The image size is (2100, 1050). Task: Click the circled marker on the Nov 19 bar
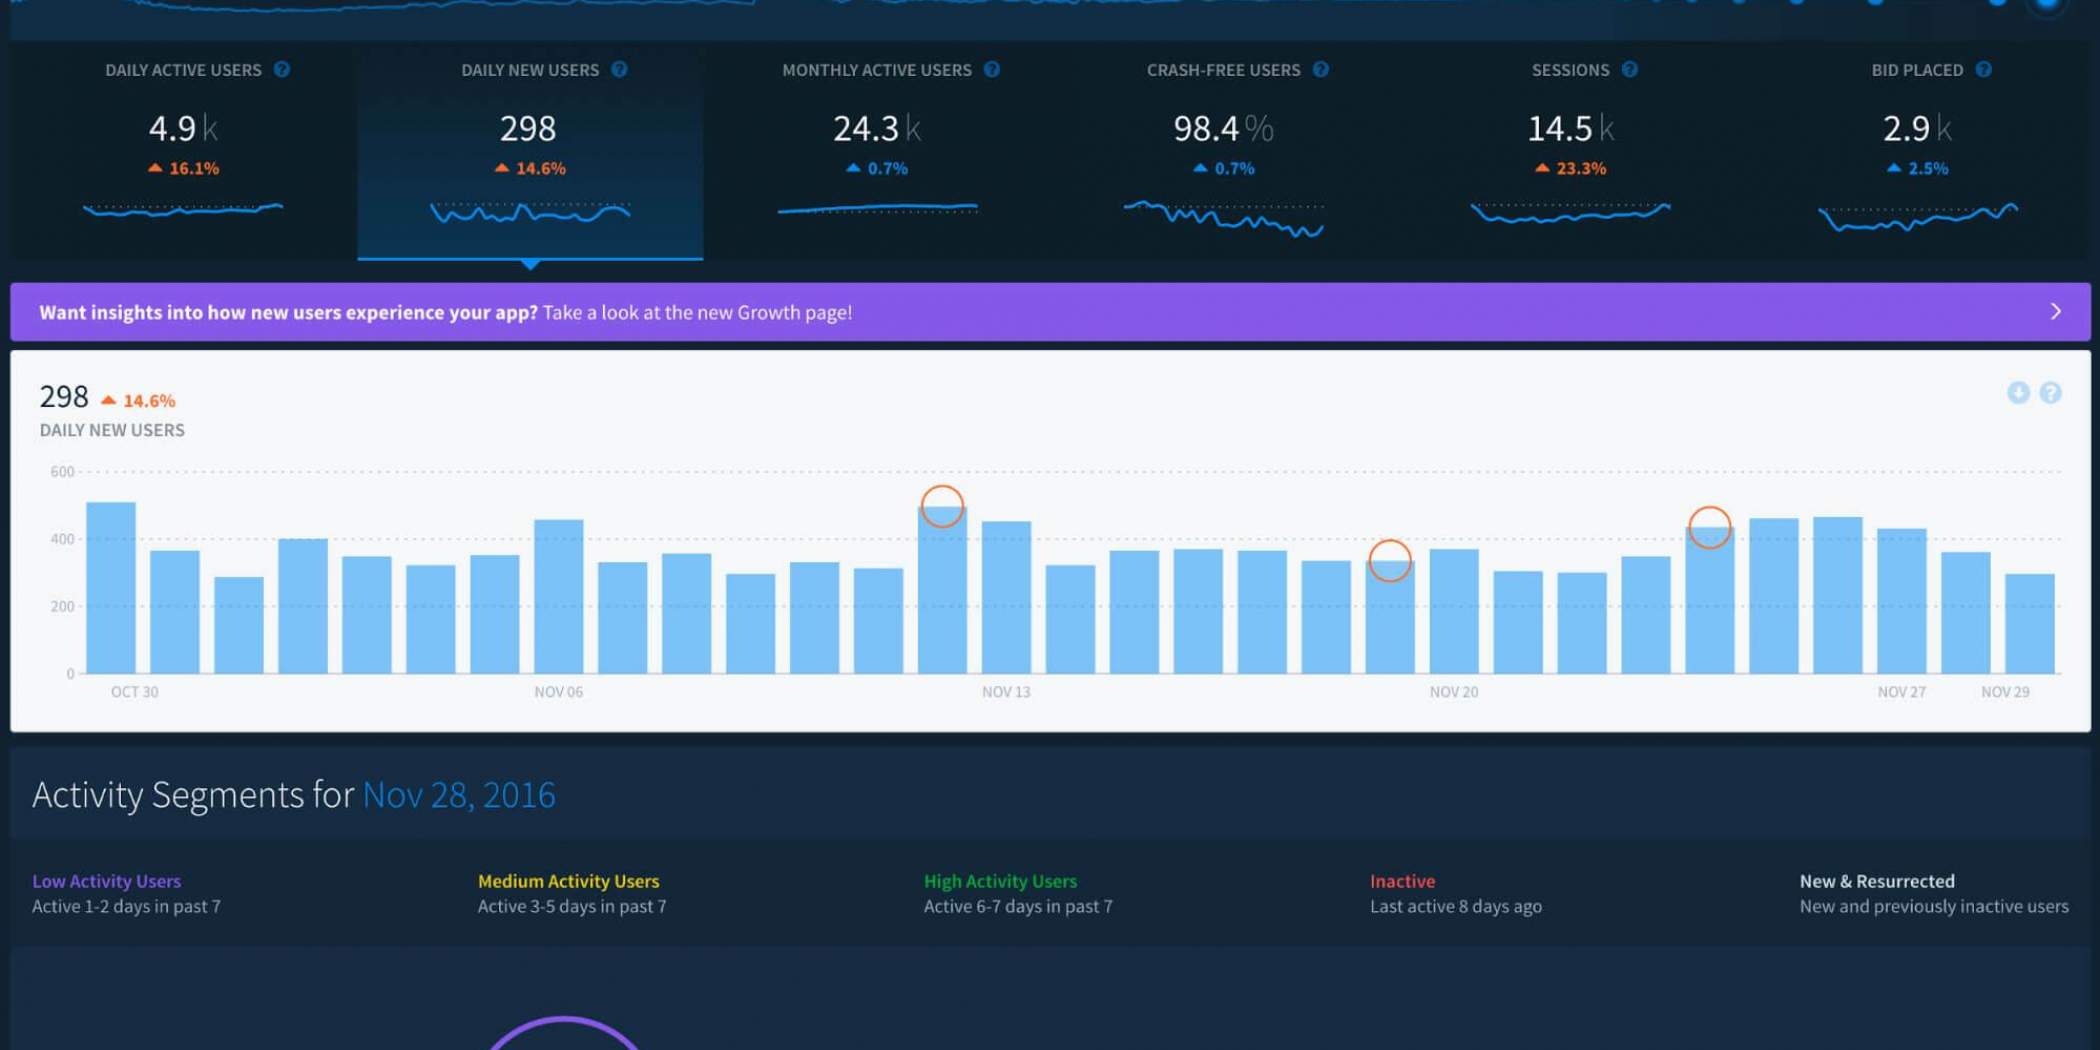click(1389, 561)
